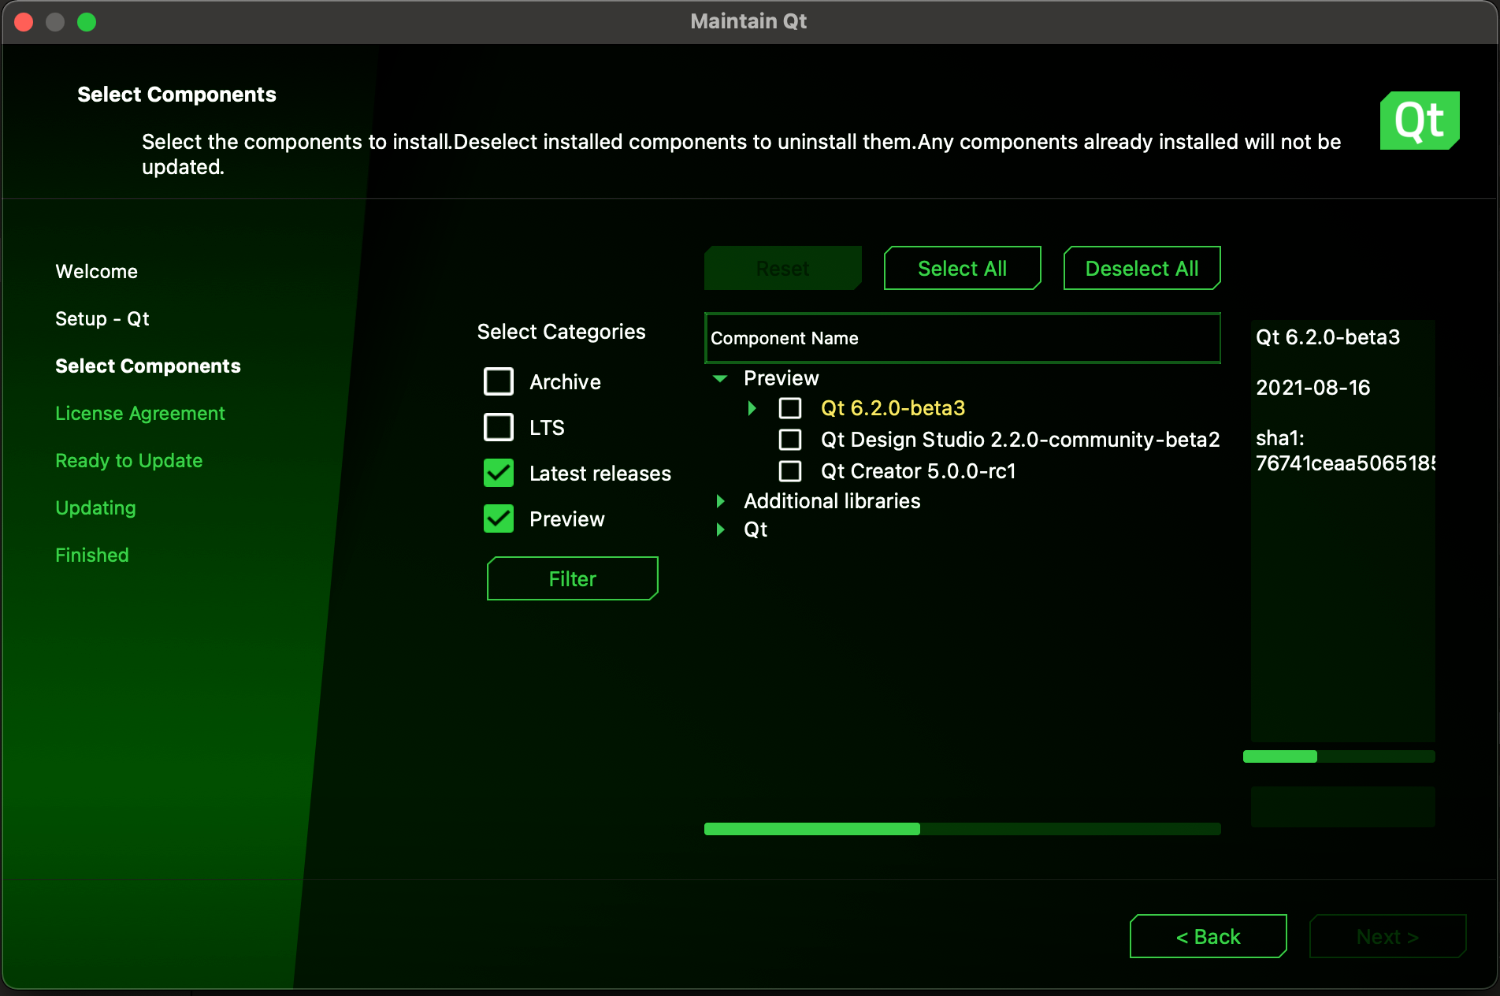Click the Select All button
Viewport: 1500px width, 996px height.
click(x=961, y=268)
